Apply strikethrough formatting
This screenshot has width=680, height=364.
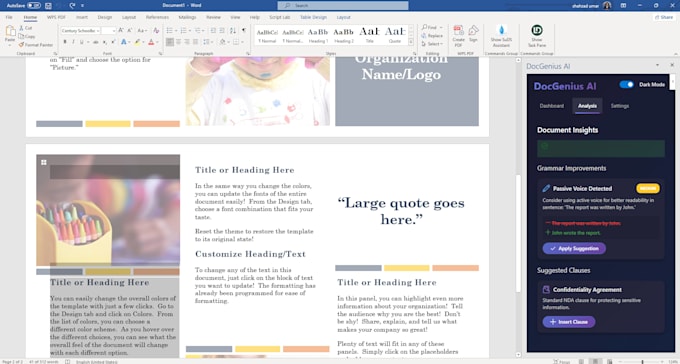(x=96, y=42)
